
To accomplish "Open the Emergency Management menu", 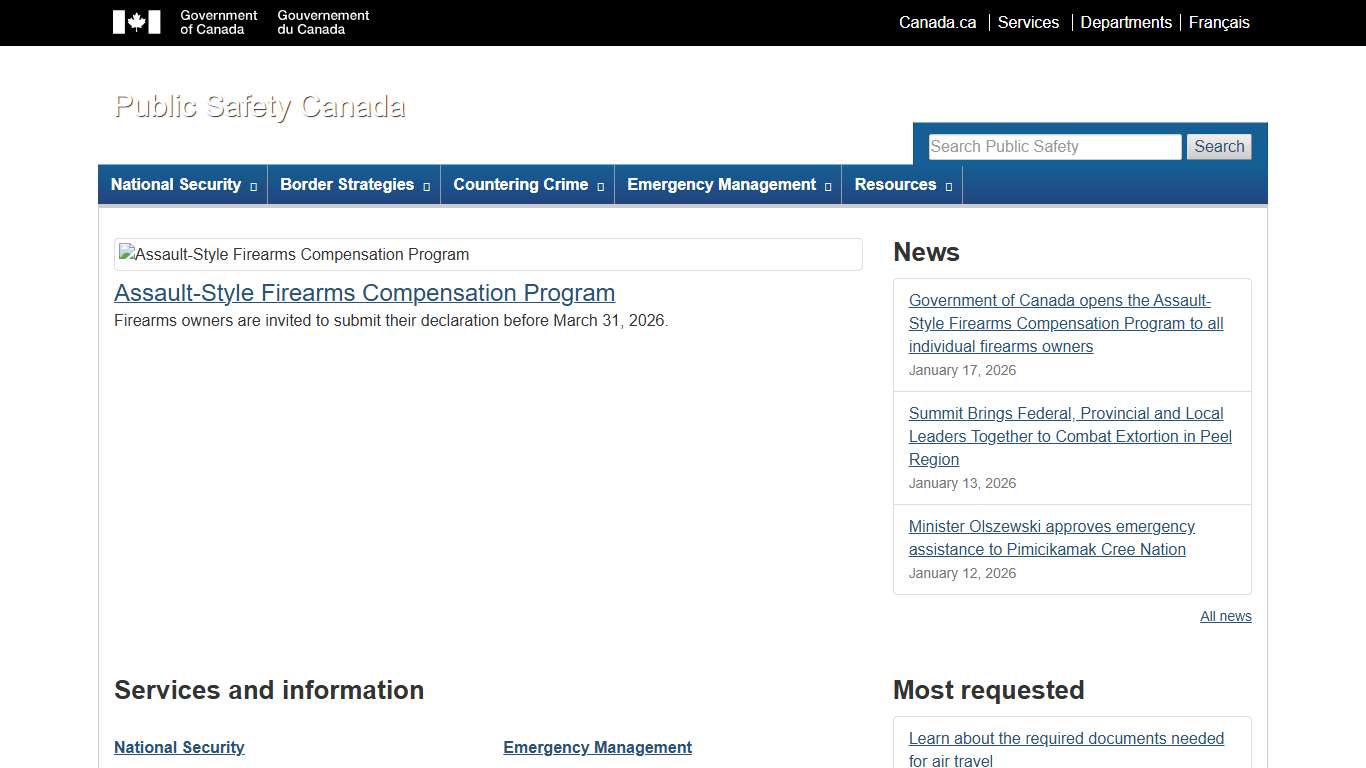I will 728,185.
